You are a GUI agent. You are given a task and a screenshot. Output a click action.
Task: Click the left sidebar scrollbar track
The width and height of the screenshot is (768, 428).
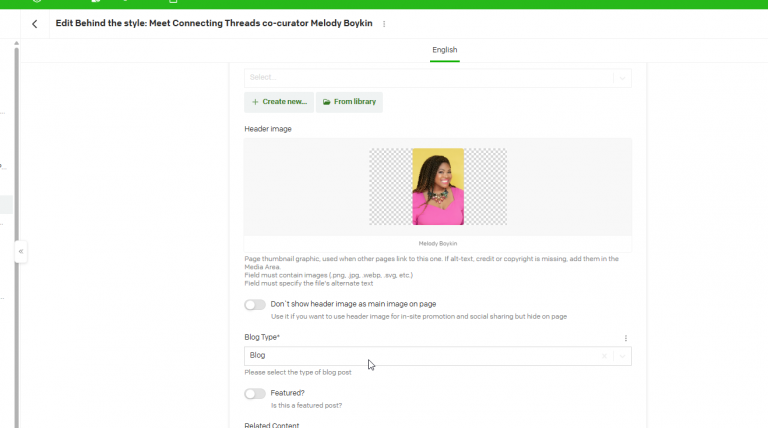(16, 235)
